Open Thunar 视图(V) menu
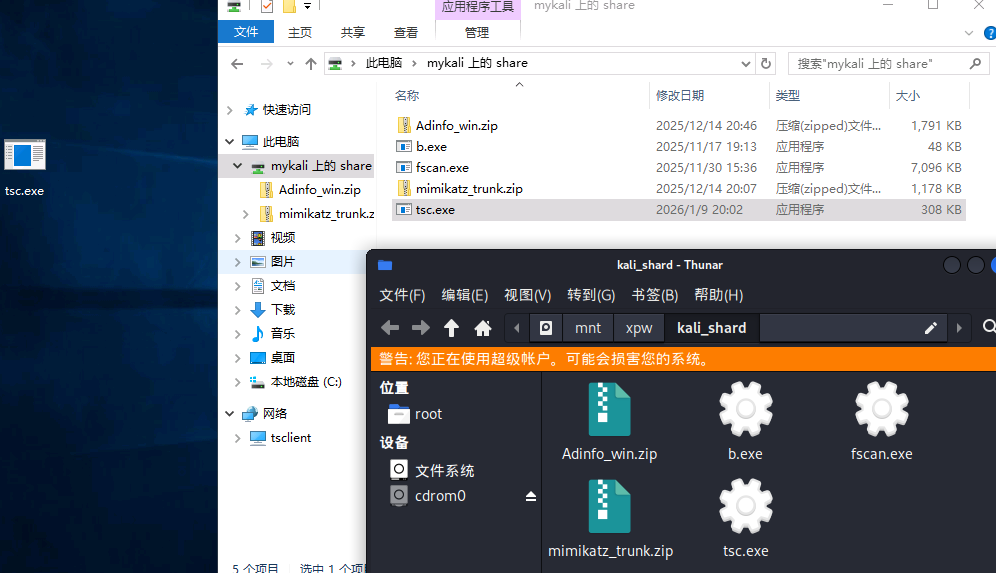This screenshot has width=996, height=573. [x=527, y=295]
